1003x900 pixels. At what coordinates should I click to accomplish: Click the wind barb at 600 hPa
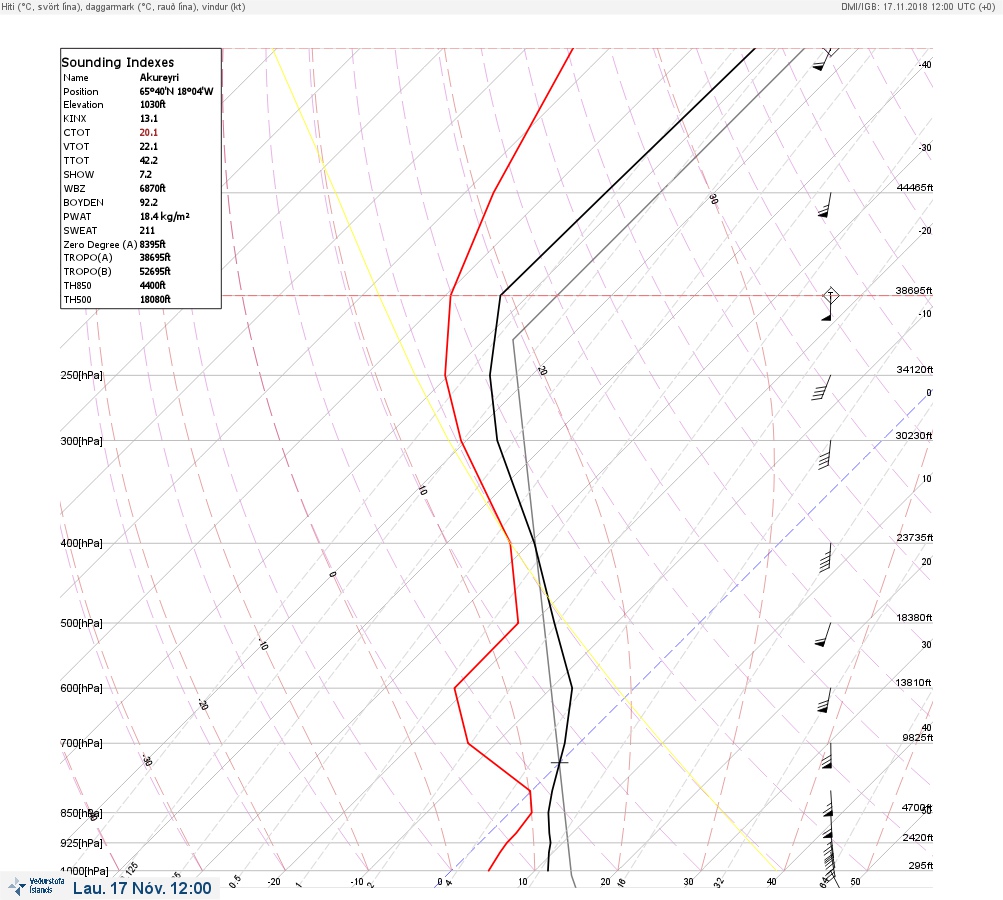(825, 700)
